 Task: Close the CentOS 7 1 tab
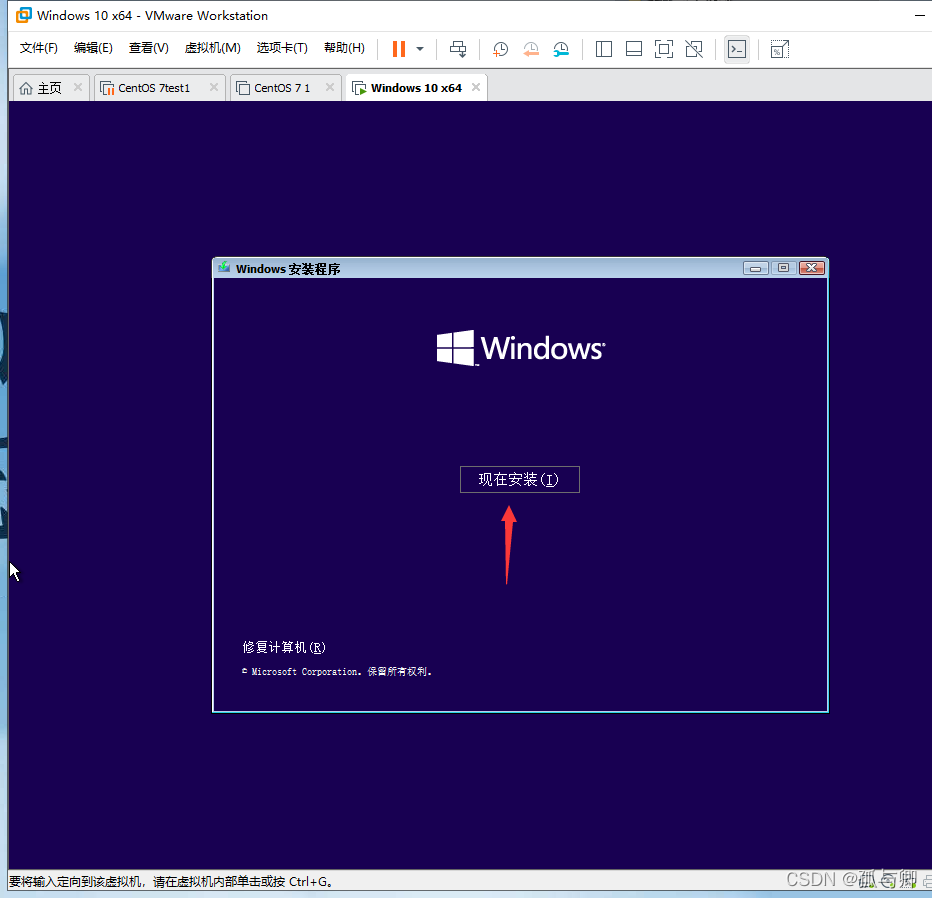pos(330,87)
